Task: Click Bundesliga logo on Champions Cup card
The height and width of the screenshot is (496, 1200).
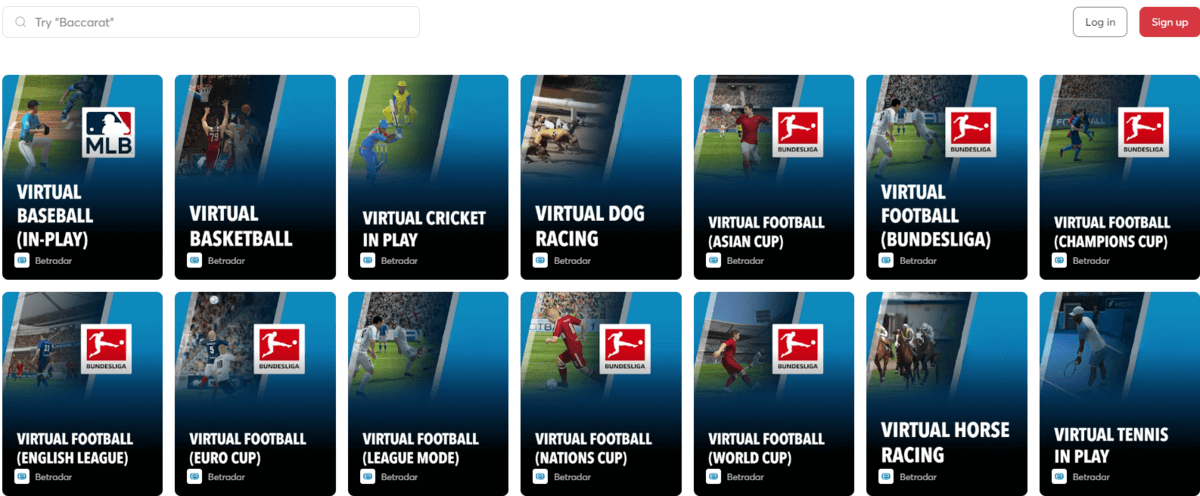Action: point(1144,132)
